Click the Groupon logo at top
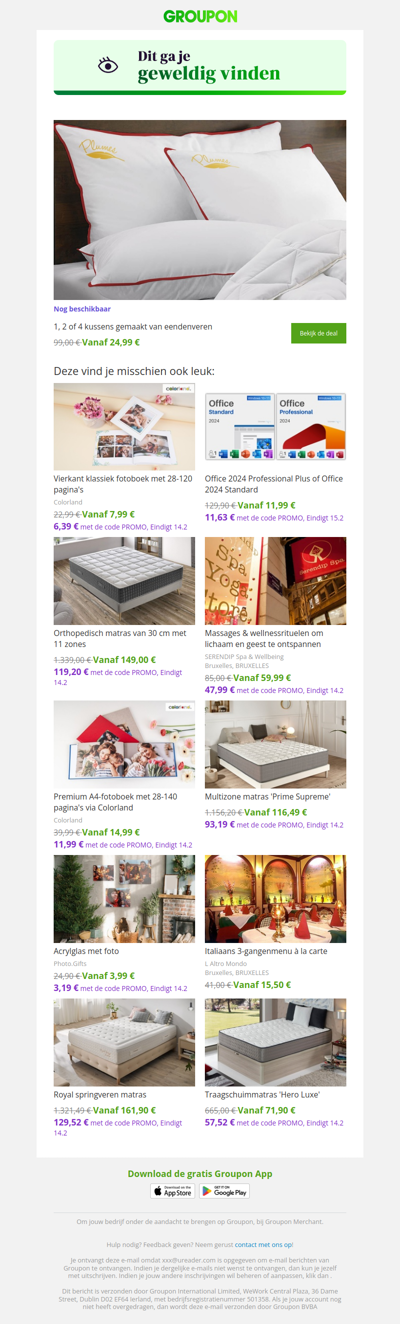 tap(200, 16)
